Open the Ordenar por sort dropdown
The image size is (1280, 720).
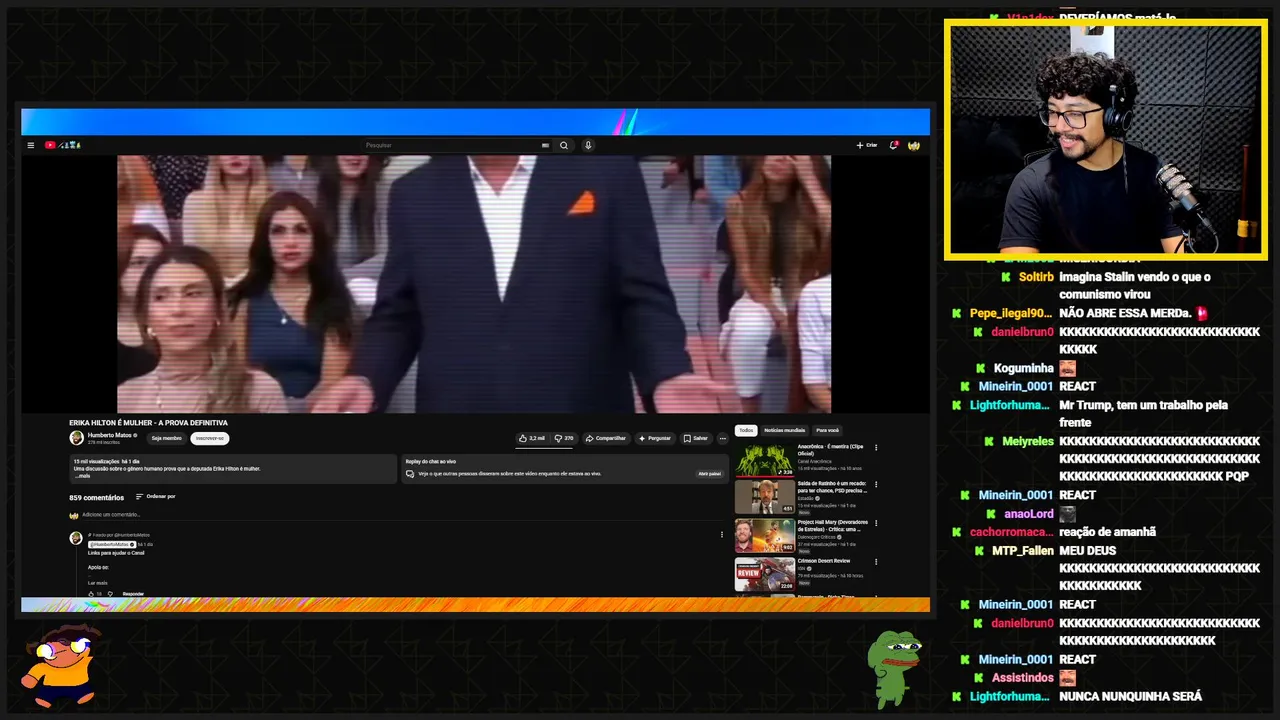tap(155, 496)
